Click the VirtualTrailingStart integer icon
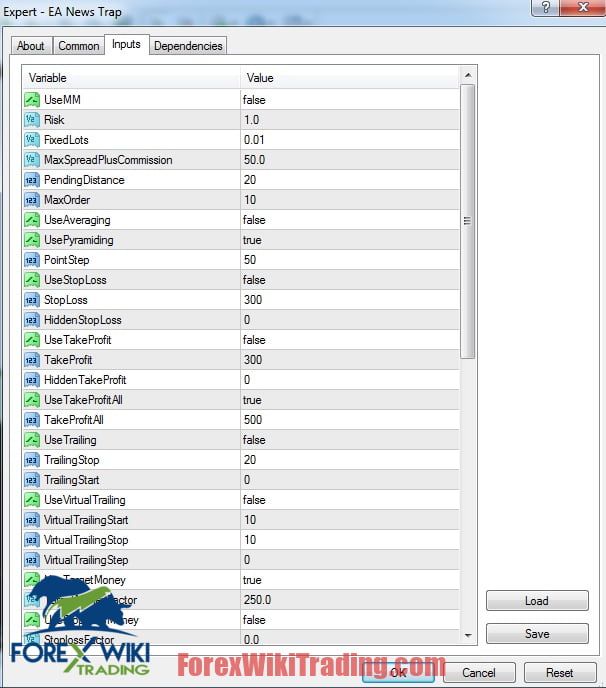The height and width of the screenshot is (688, 606). coord(32,520)
